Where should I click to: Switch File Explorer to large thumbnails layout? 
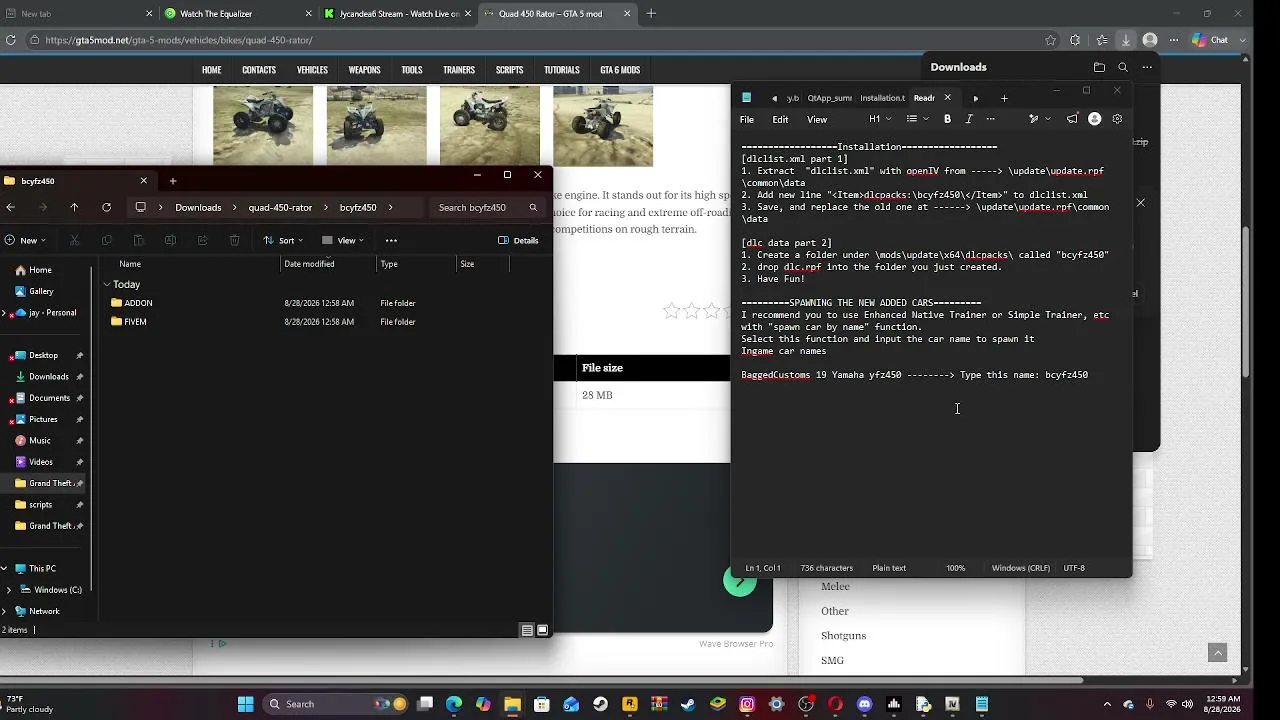(x=542, y=630)
